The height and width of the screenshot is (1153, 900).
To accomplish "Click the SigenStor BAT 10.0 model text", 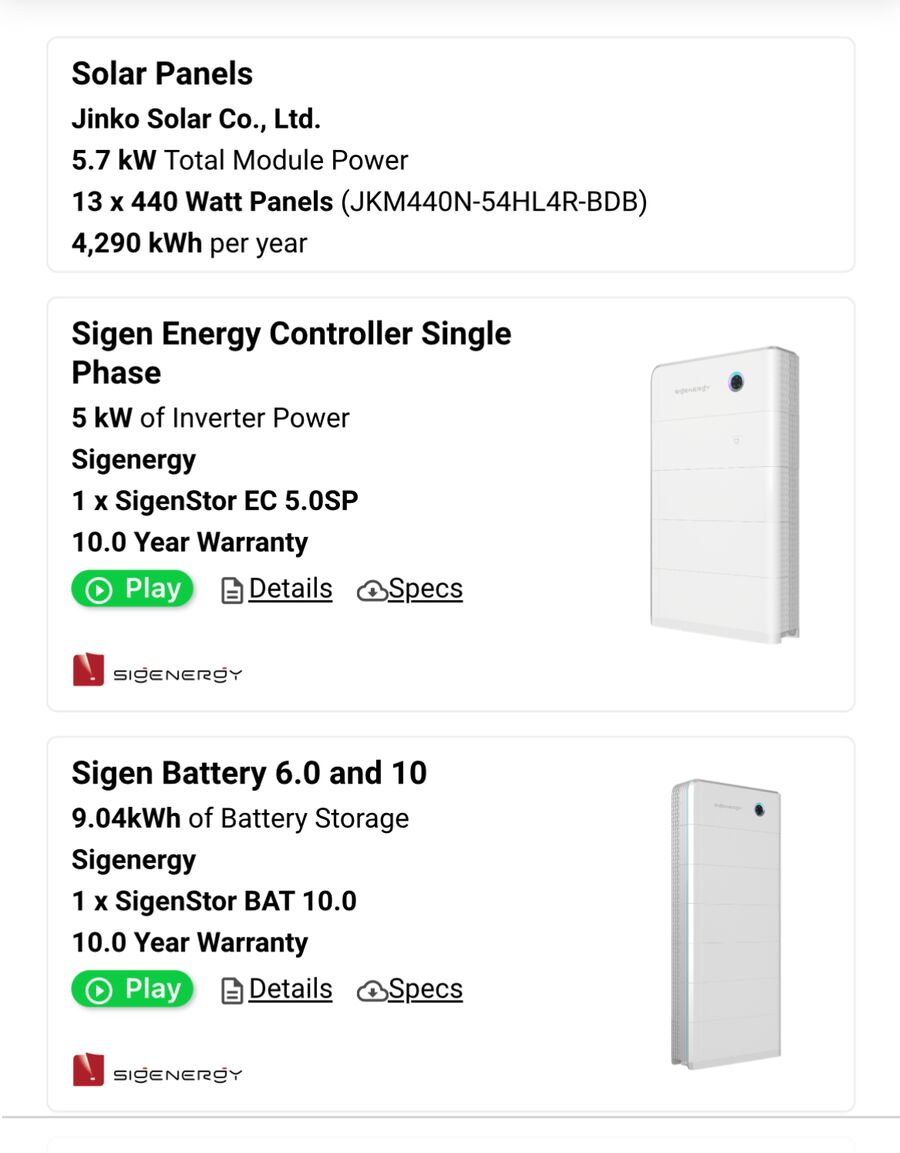I will coord(235,901).
